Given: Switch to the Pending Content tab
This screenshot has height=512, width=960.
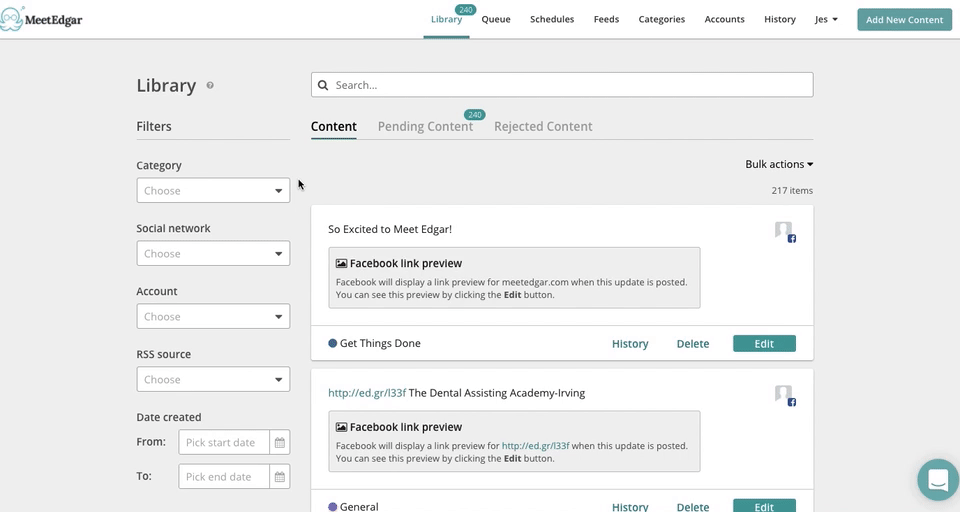Looking at the screenshot, I should 426,127.
